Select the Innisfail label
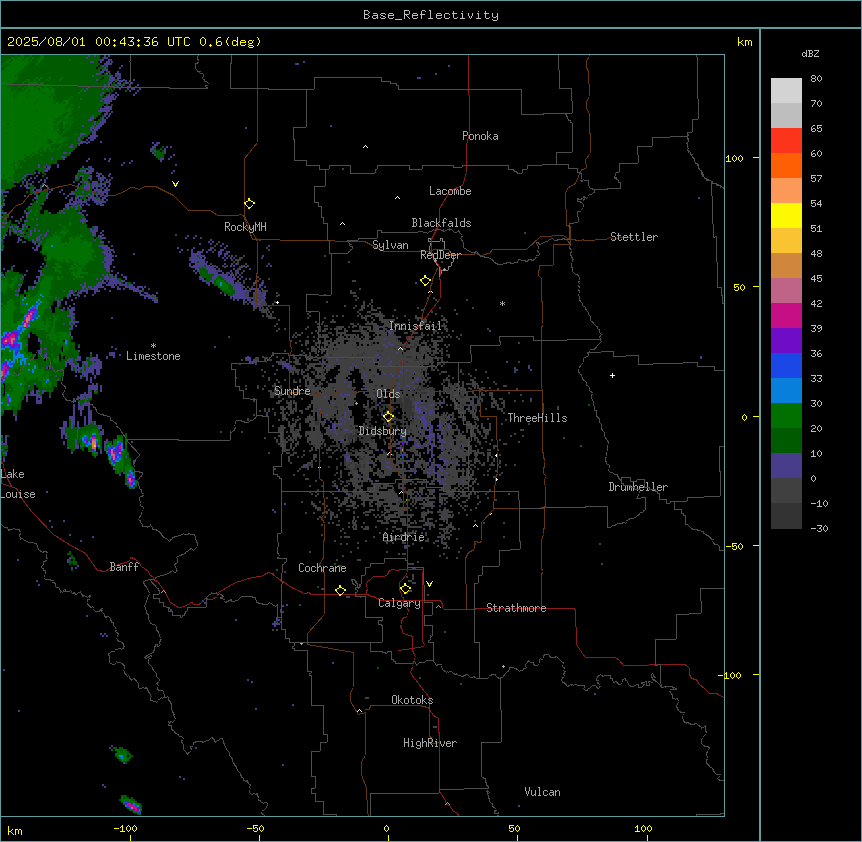 415,326
